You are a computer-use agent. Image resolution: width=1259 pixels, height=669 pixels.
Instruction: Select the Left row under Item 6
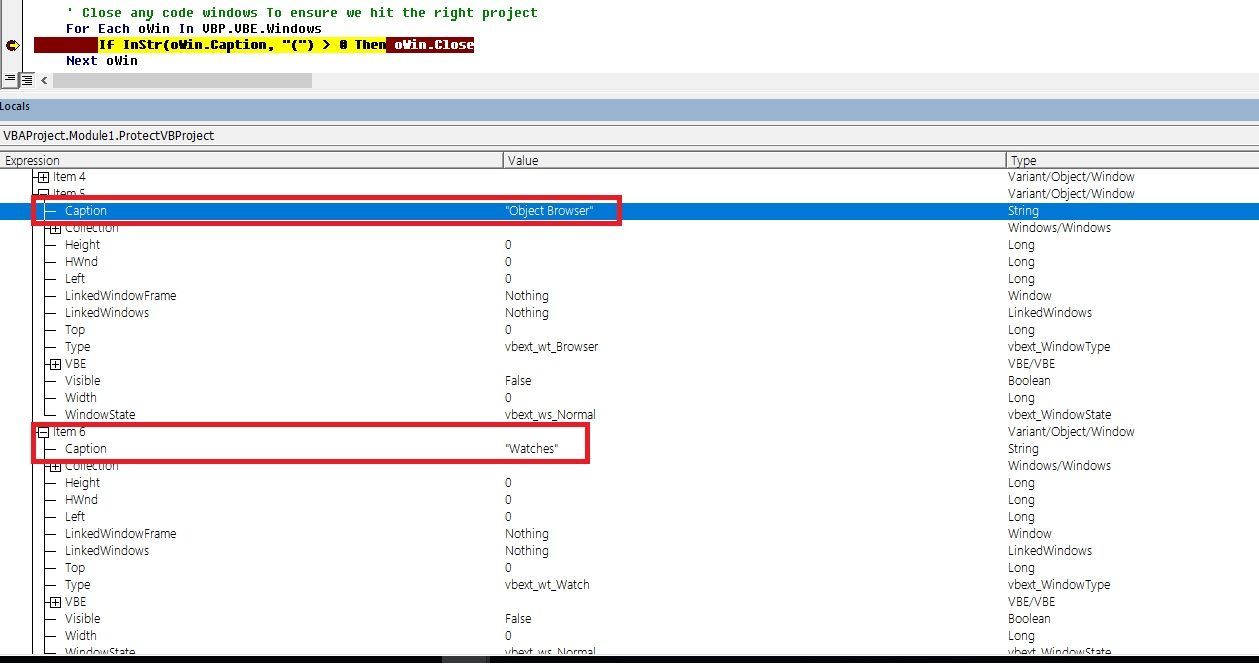pos(629,517)
